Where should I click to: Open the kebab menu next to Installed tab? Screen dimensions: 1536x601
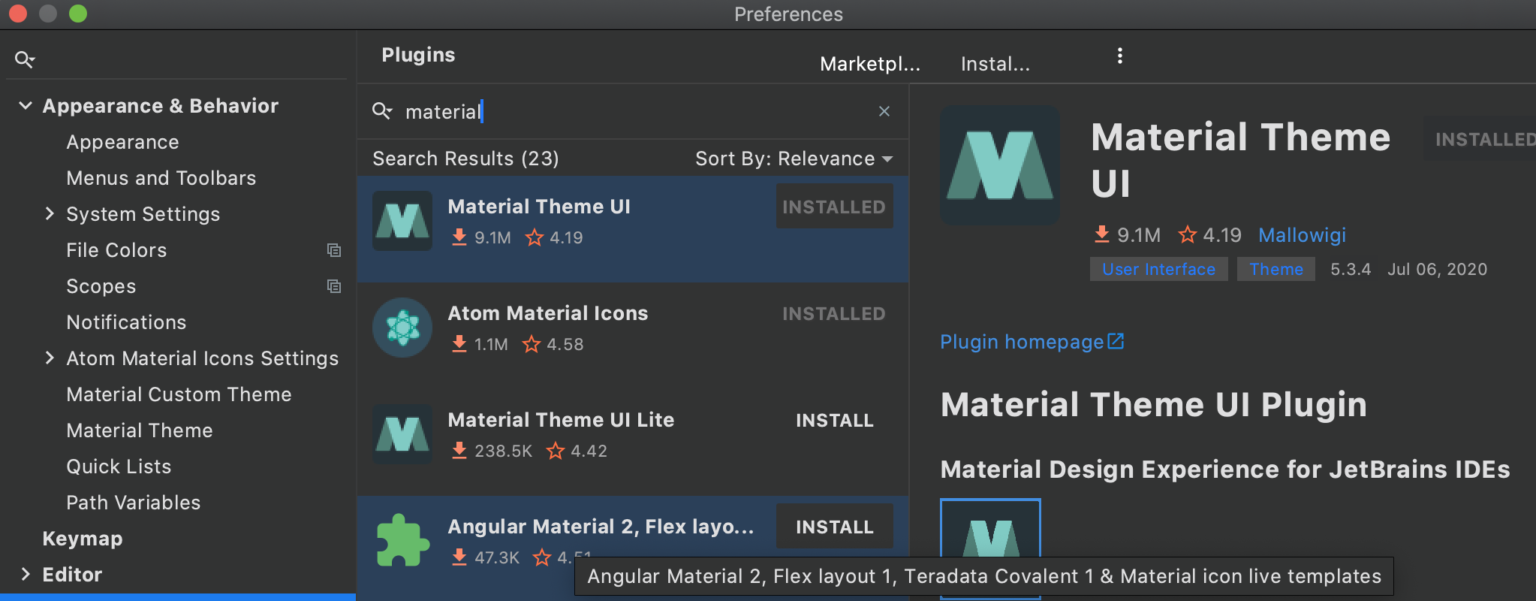click(x=1119, y=56)
